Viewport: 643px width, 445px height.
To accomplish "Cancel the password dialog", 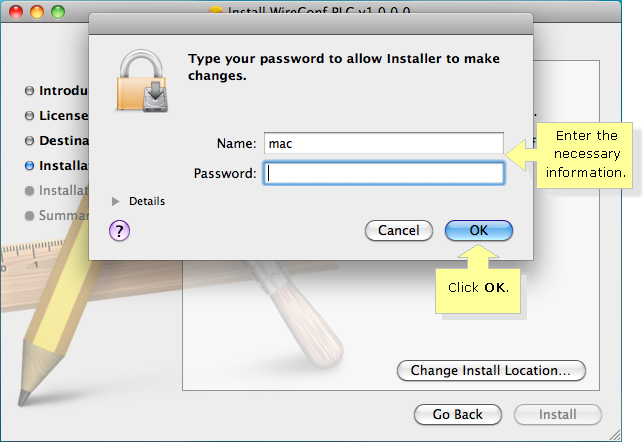I will [399, 230].
